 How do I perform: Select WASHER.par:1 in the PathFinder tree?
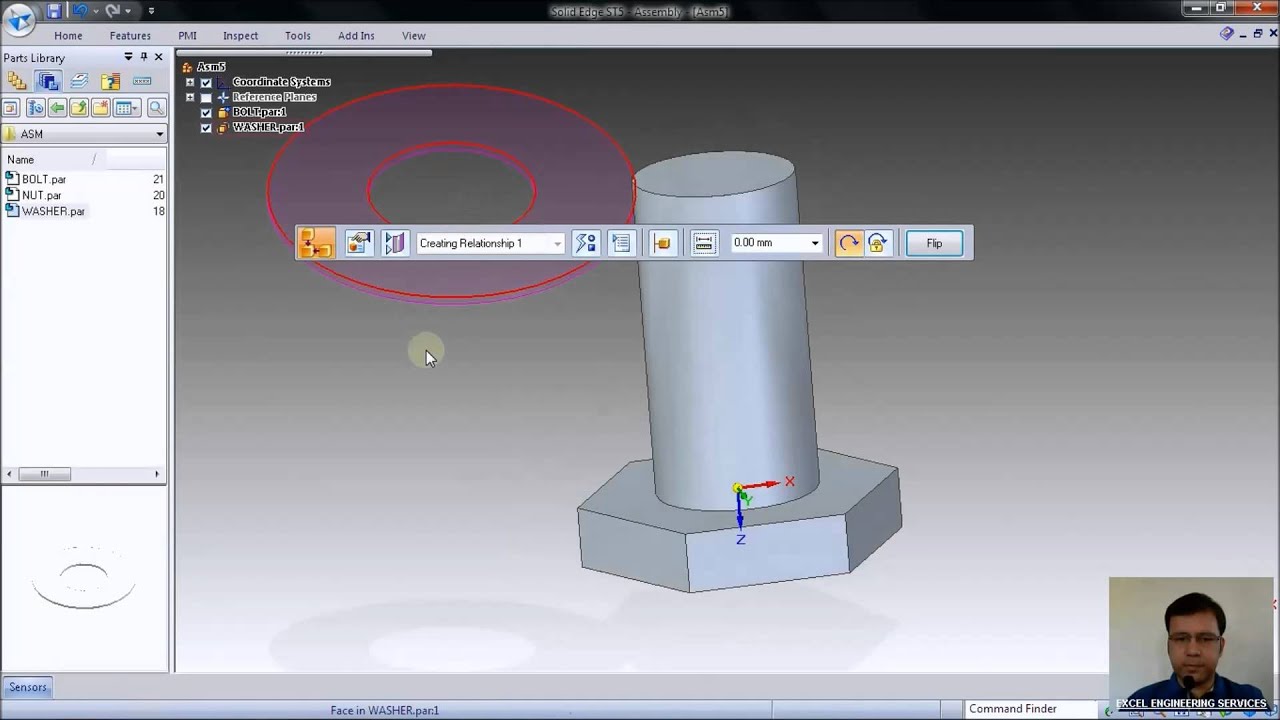(268, 127)
